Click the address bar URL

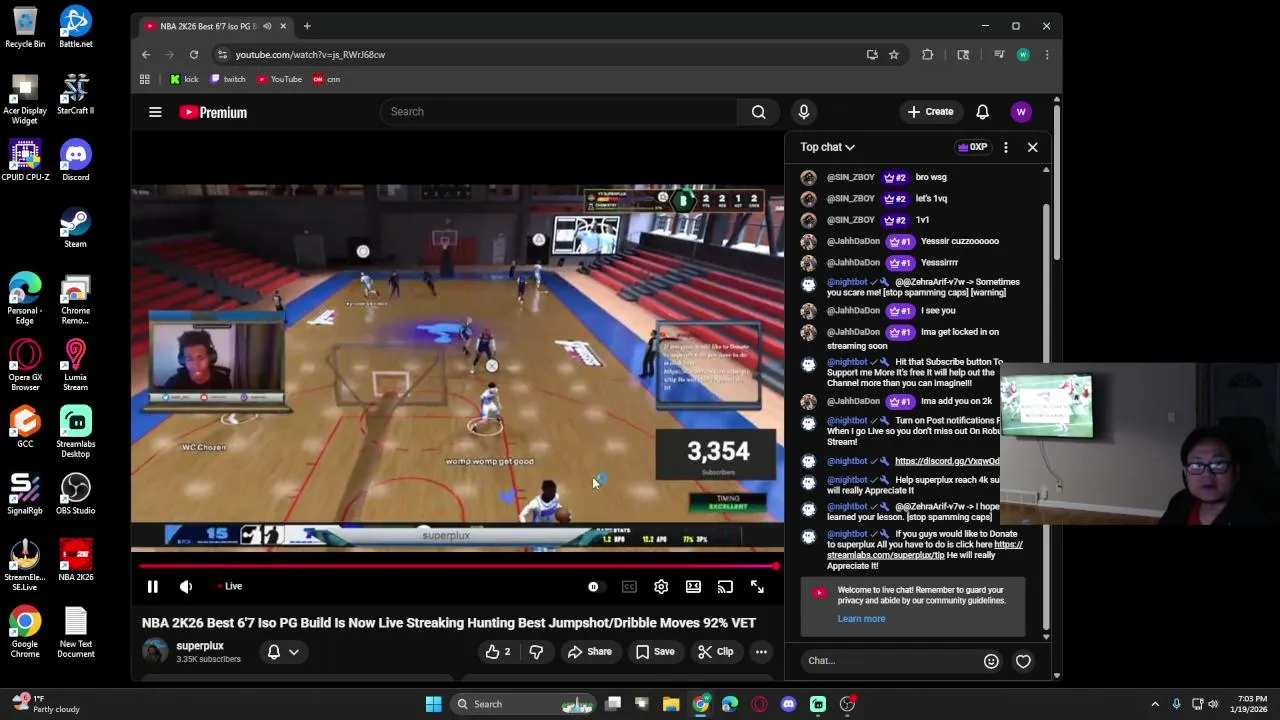[310, 55]
